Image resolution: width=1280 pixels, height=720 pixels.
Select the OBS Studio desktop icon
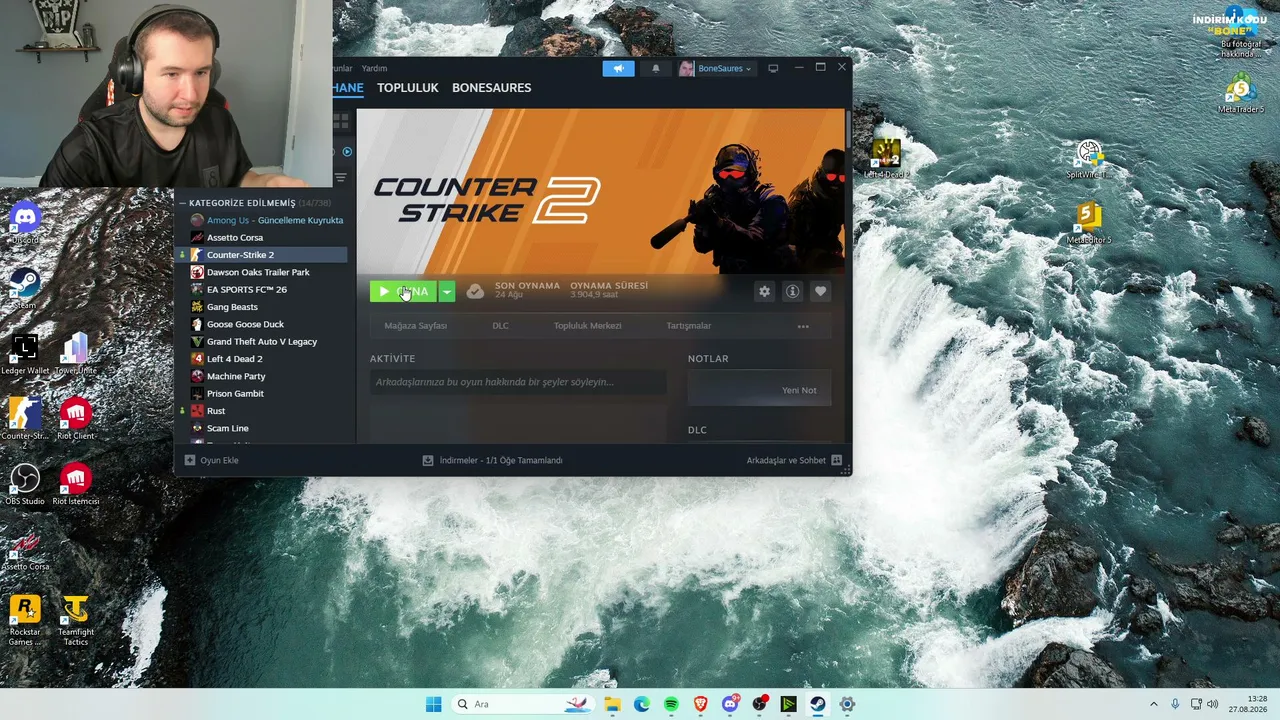pyautogui.click(x=25, y=484)
